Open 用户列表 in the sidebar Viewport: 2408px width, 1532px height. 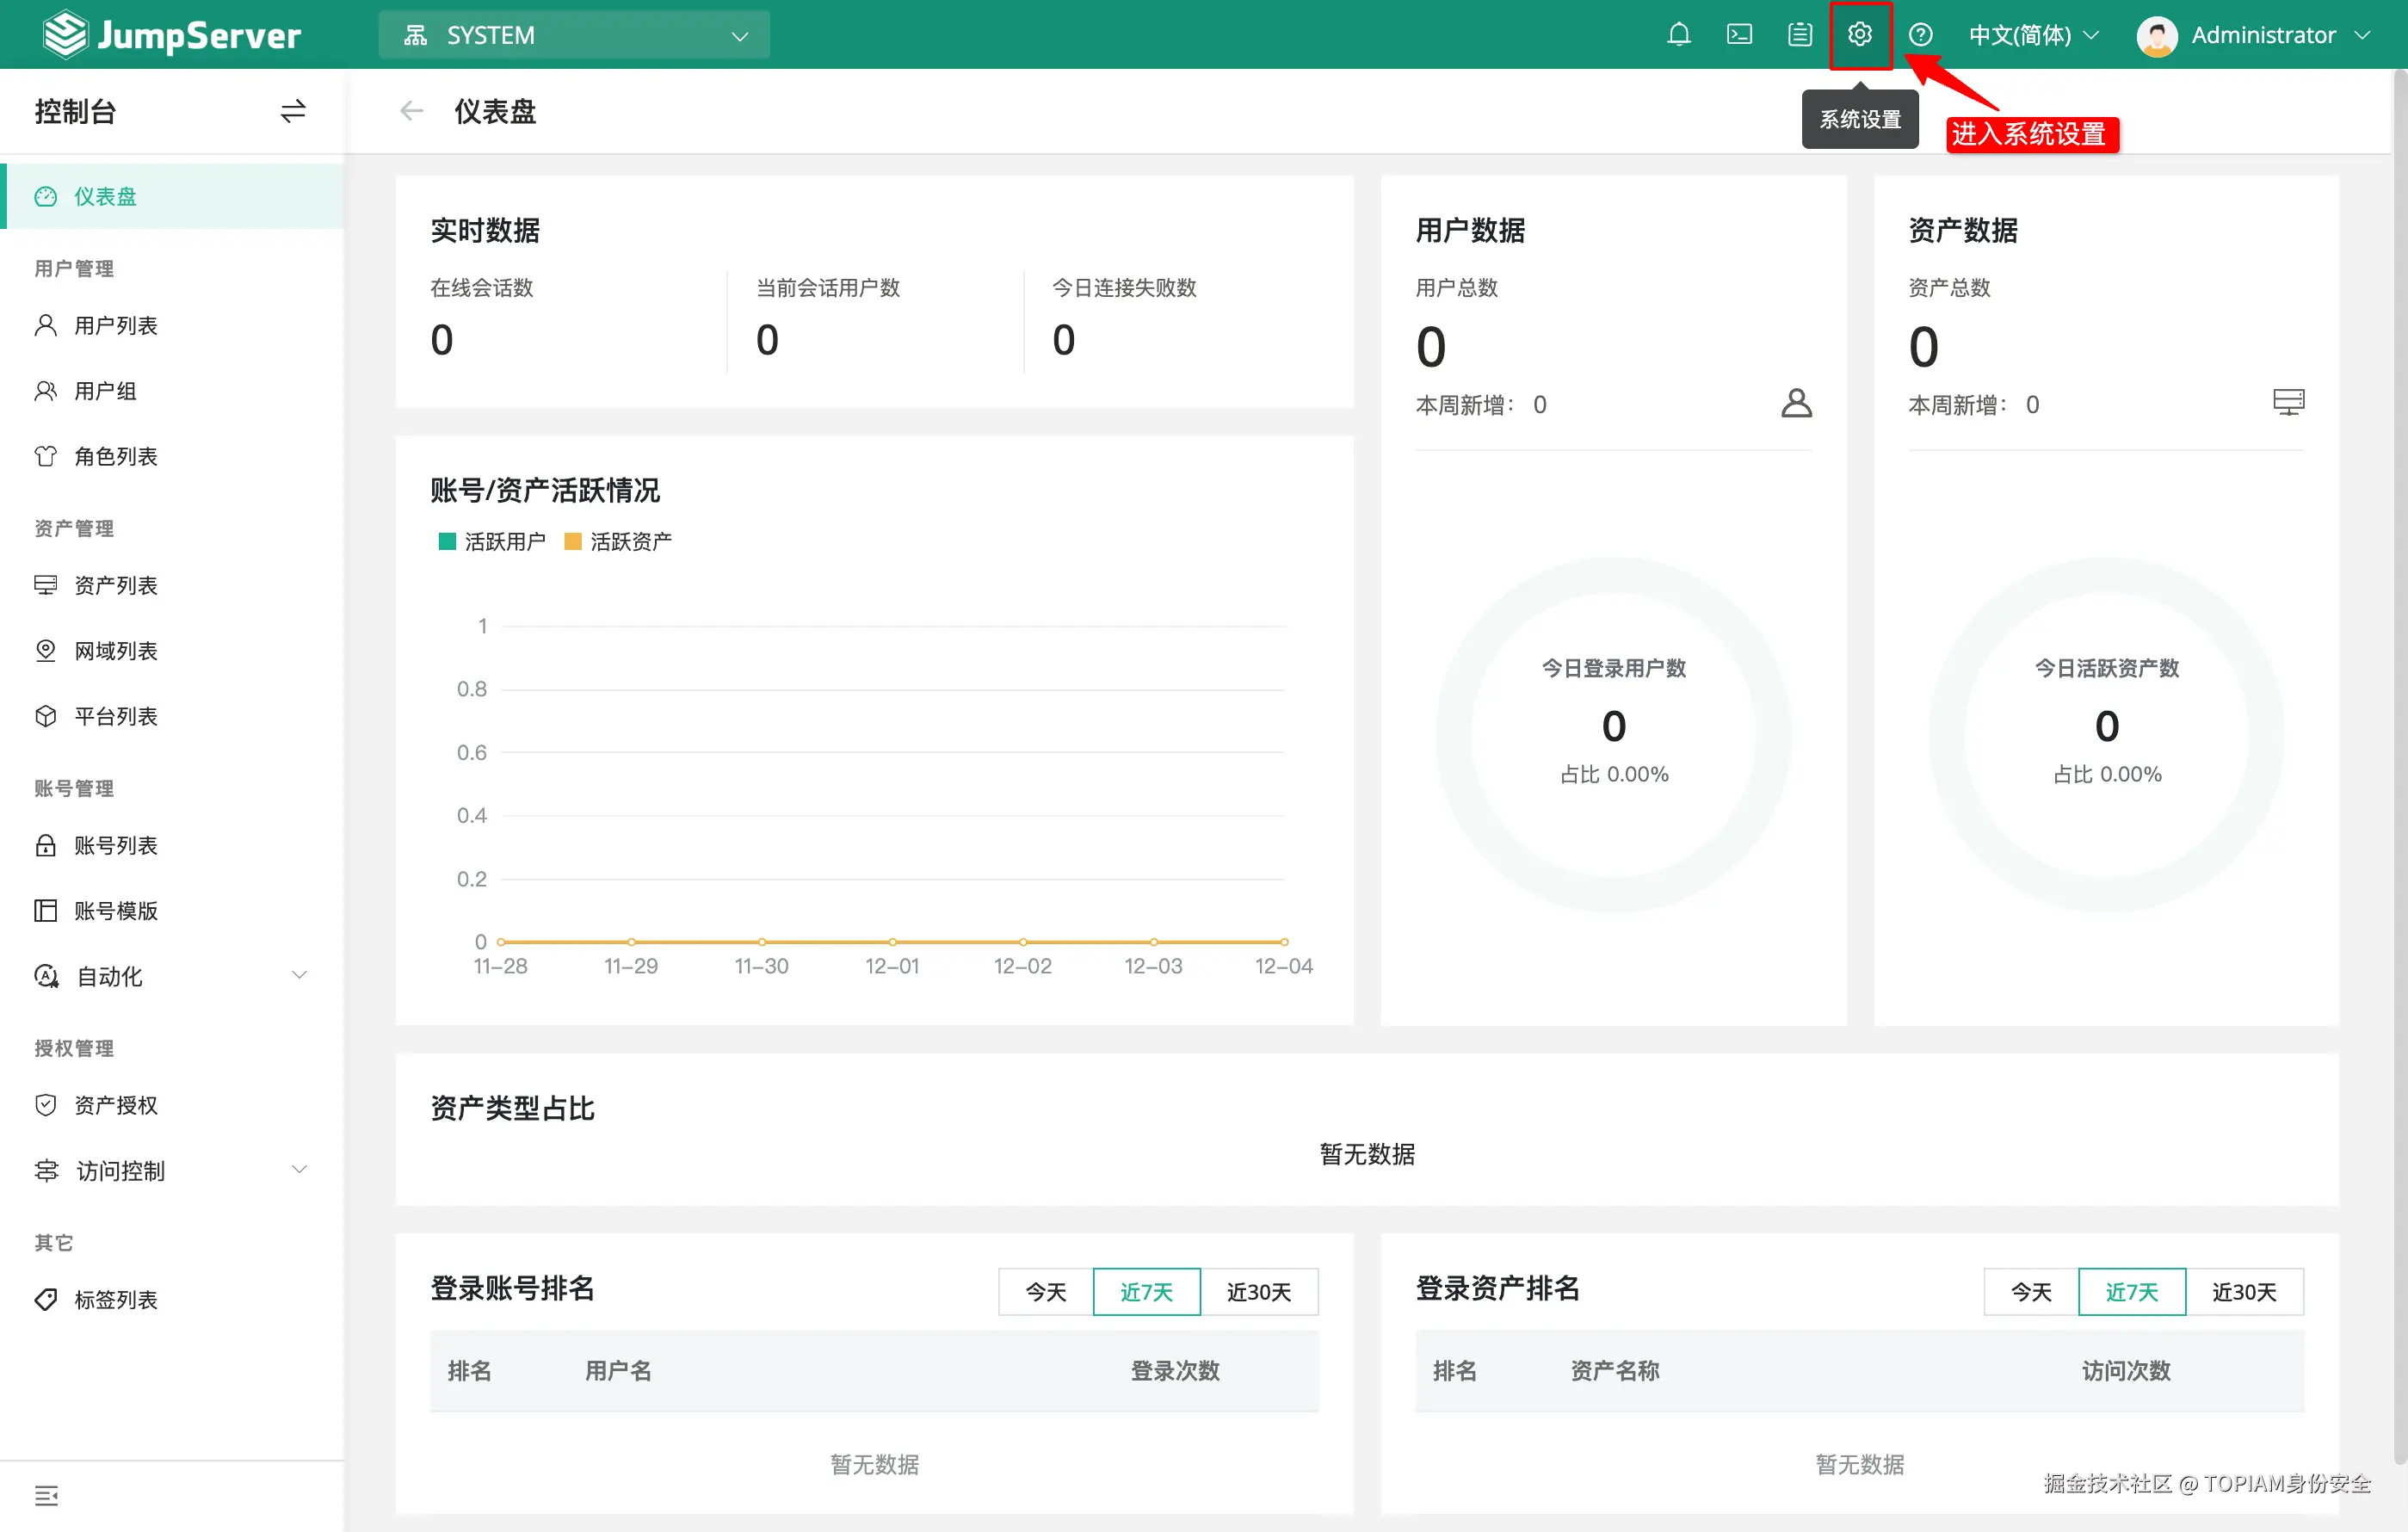click(x=115, y=325)
